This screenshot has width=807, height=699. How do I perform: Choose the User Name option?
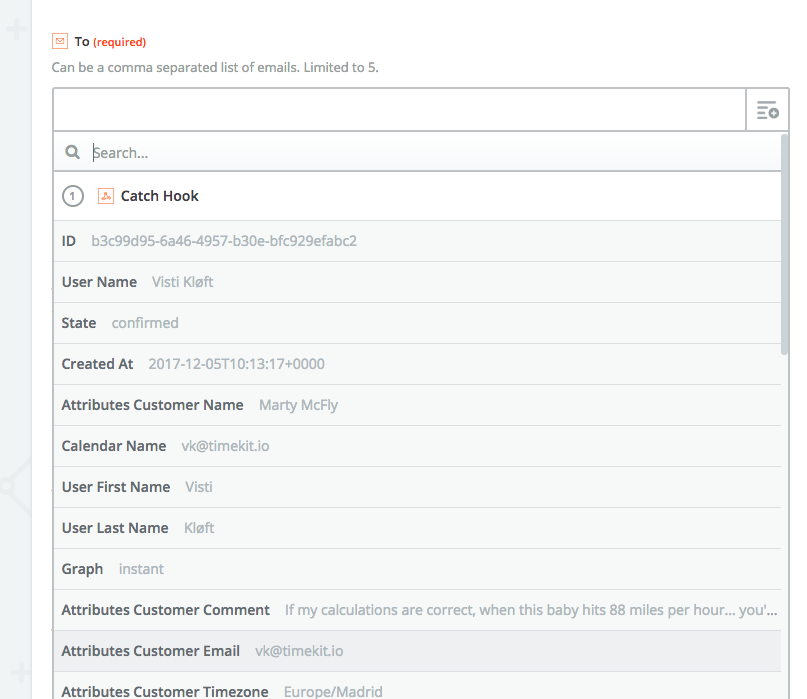click(x=417, y=282)
